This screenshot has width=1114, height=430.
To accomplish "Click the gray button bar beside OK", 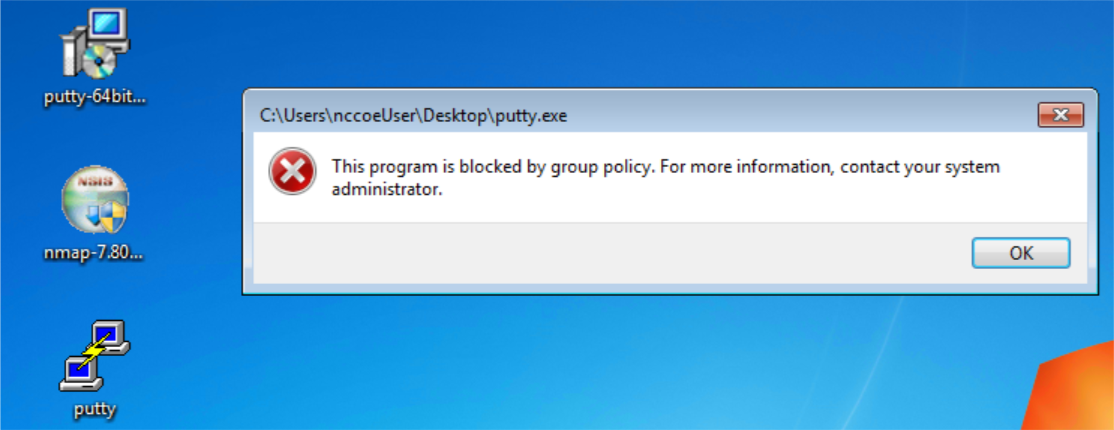I will click(611, 253).
